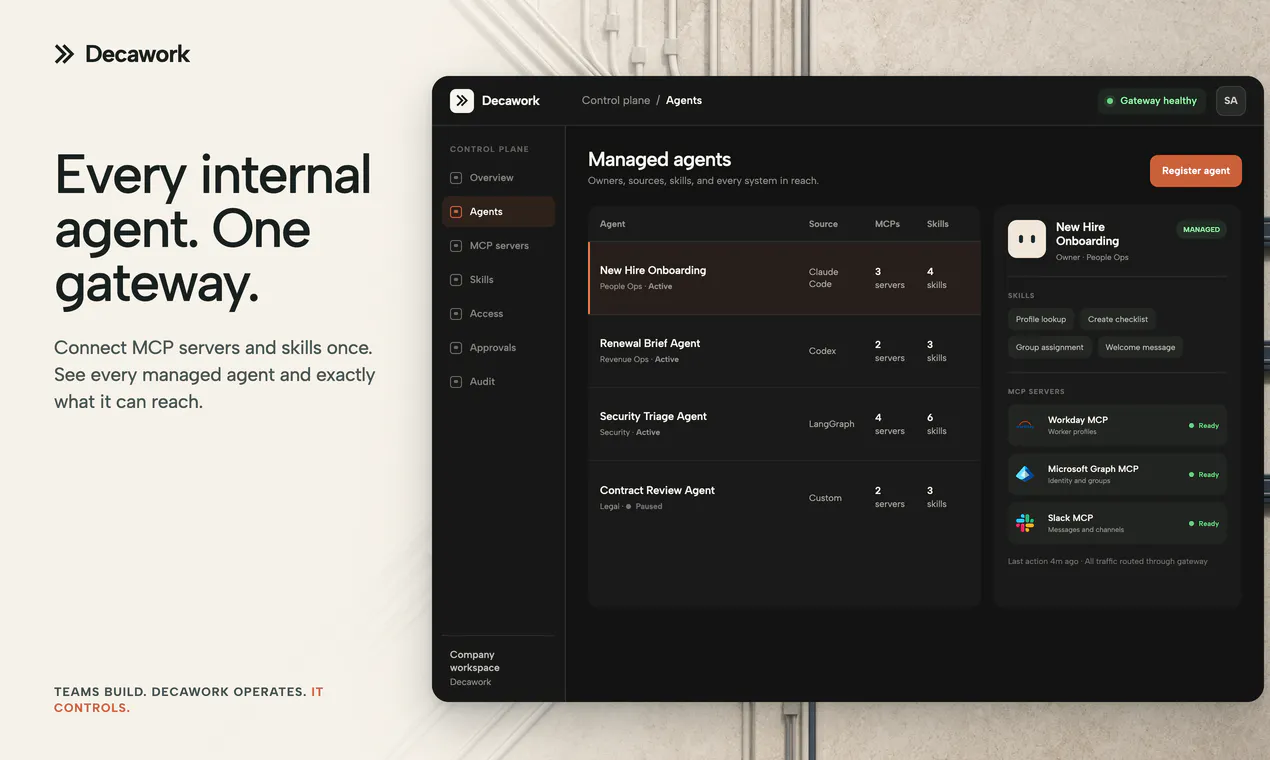1270x760 pixels.
Task: Click the Slack MCP logo icon
Action: [1025, 523]
